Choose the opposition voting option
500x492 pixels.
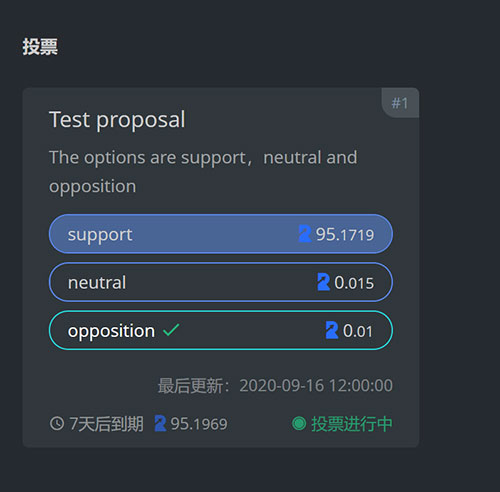click(x=221, y=330)
